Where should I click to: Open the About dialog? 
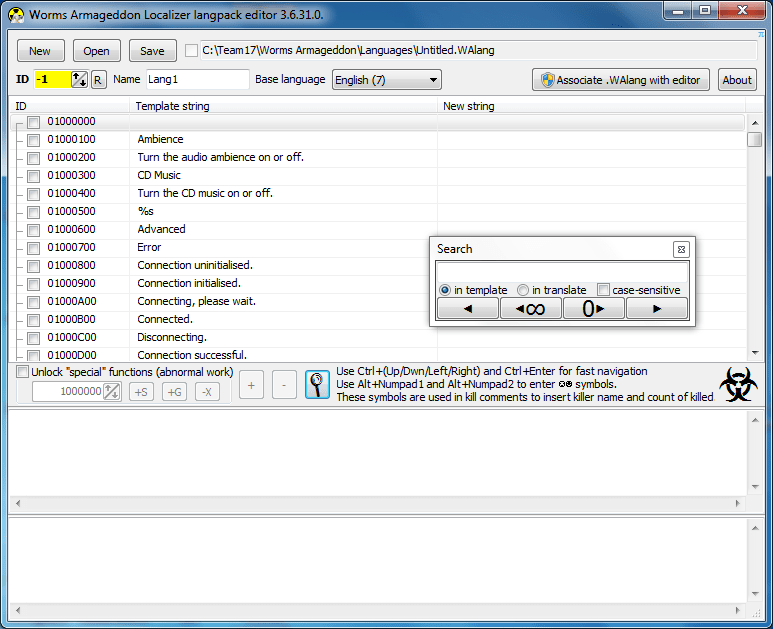click(737, 80)
